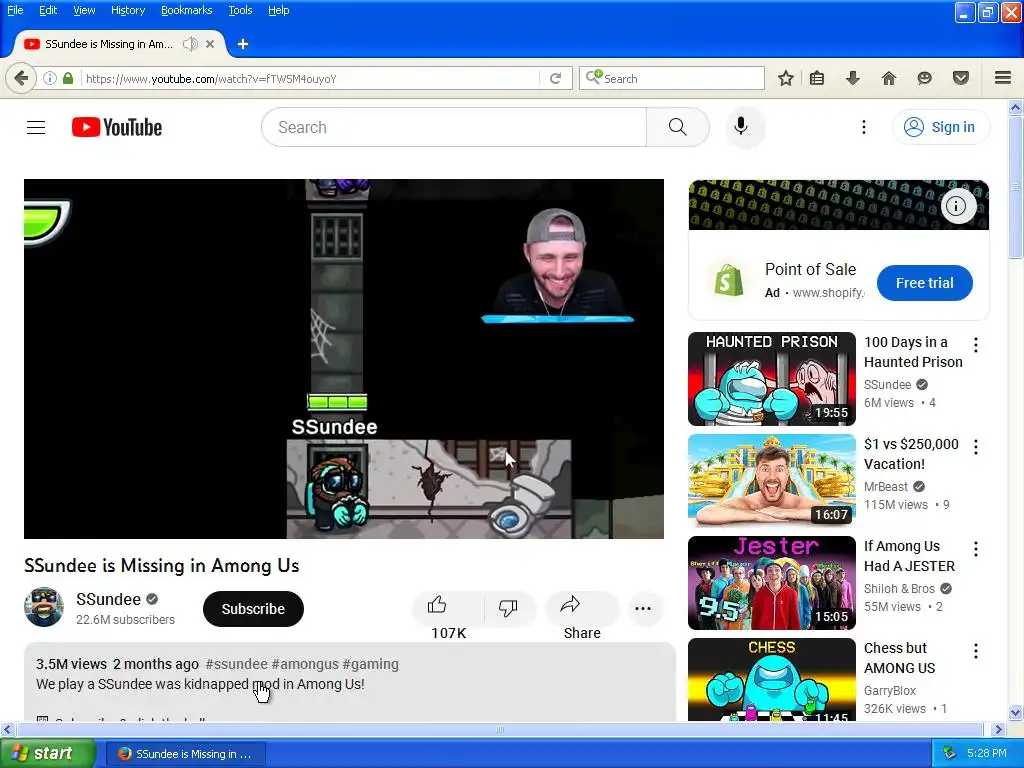Screen dimensions: 1024x768
Task: Click the page's vertical scrollbar down arrow
Action: (1016, 712)
